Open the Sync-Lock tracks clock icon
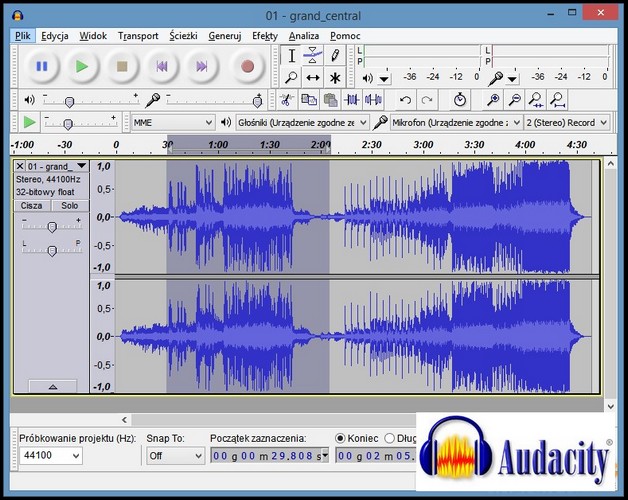The image size is (628, 500). pyautogui.click(x=460, y=100)
